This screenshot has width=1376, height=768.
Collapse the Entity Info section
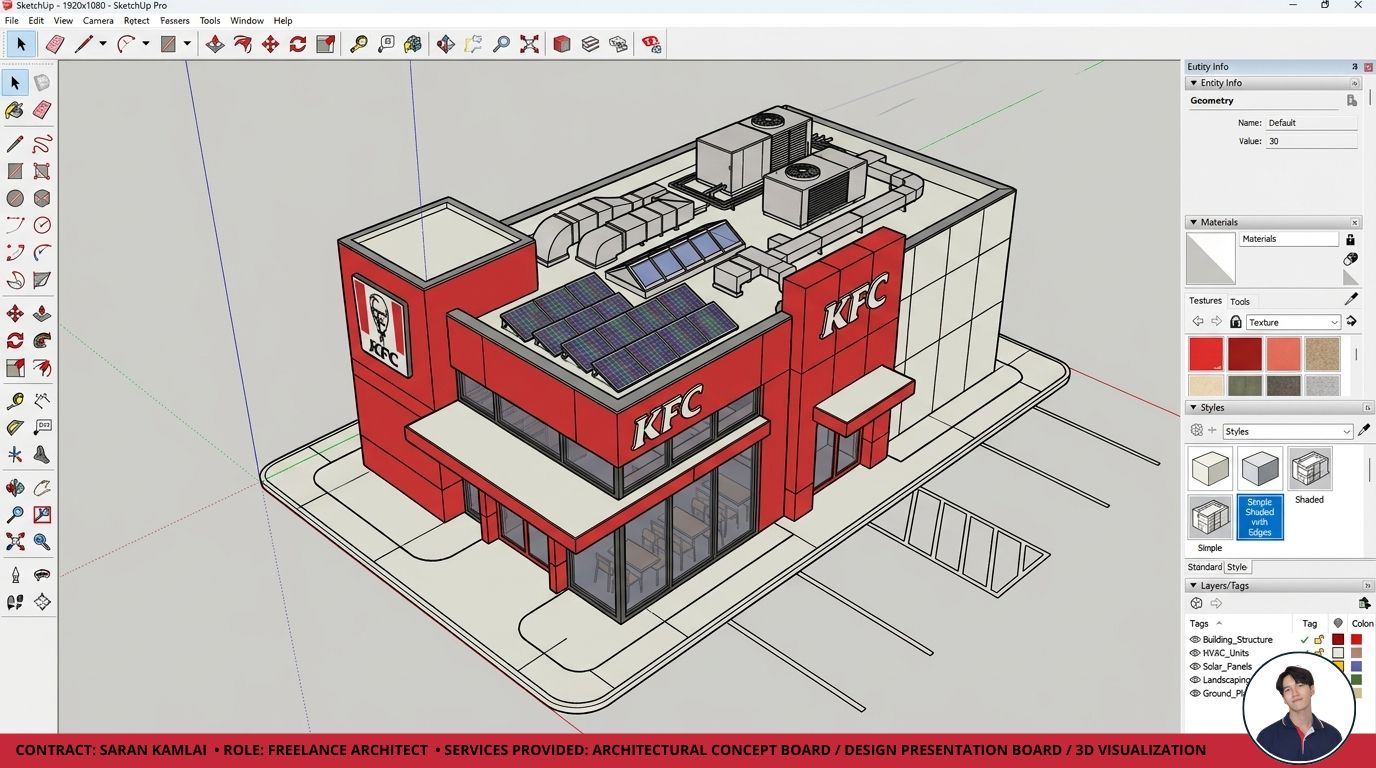pos(1193,83)
